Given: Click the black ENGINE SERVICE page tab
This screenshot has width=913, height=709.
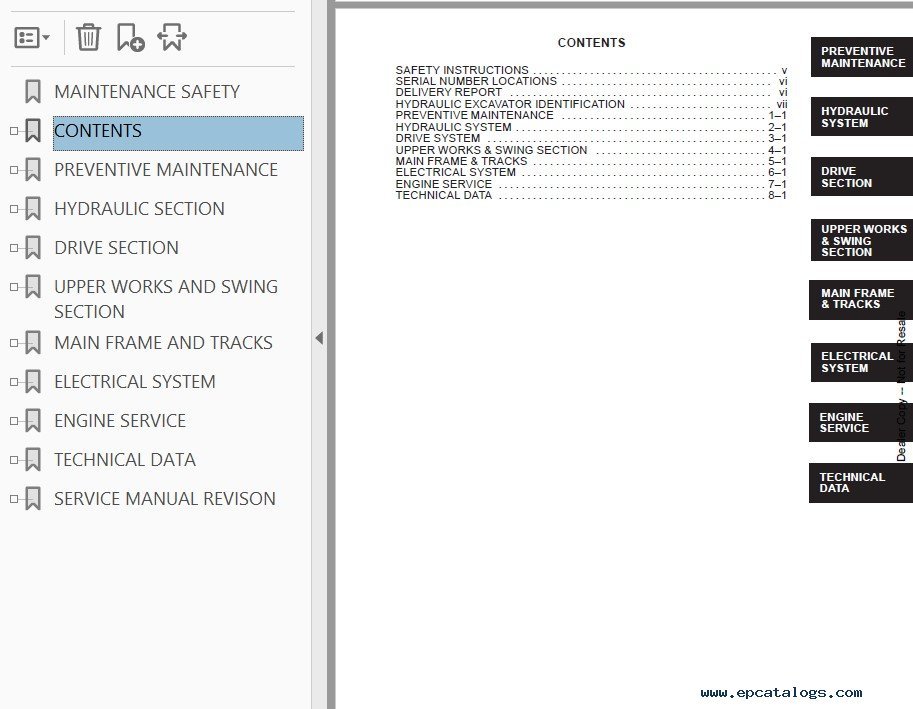Looking at the screenshot, I should pyautogui.click(x=860, y=422).
